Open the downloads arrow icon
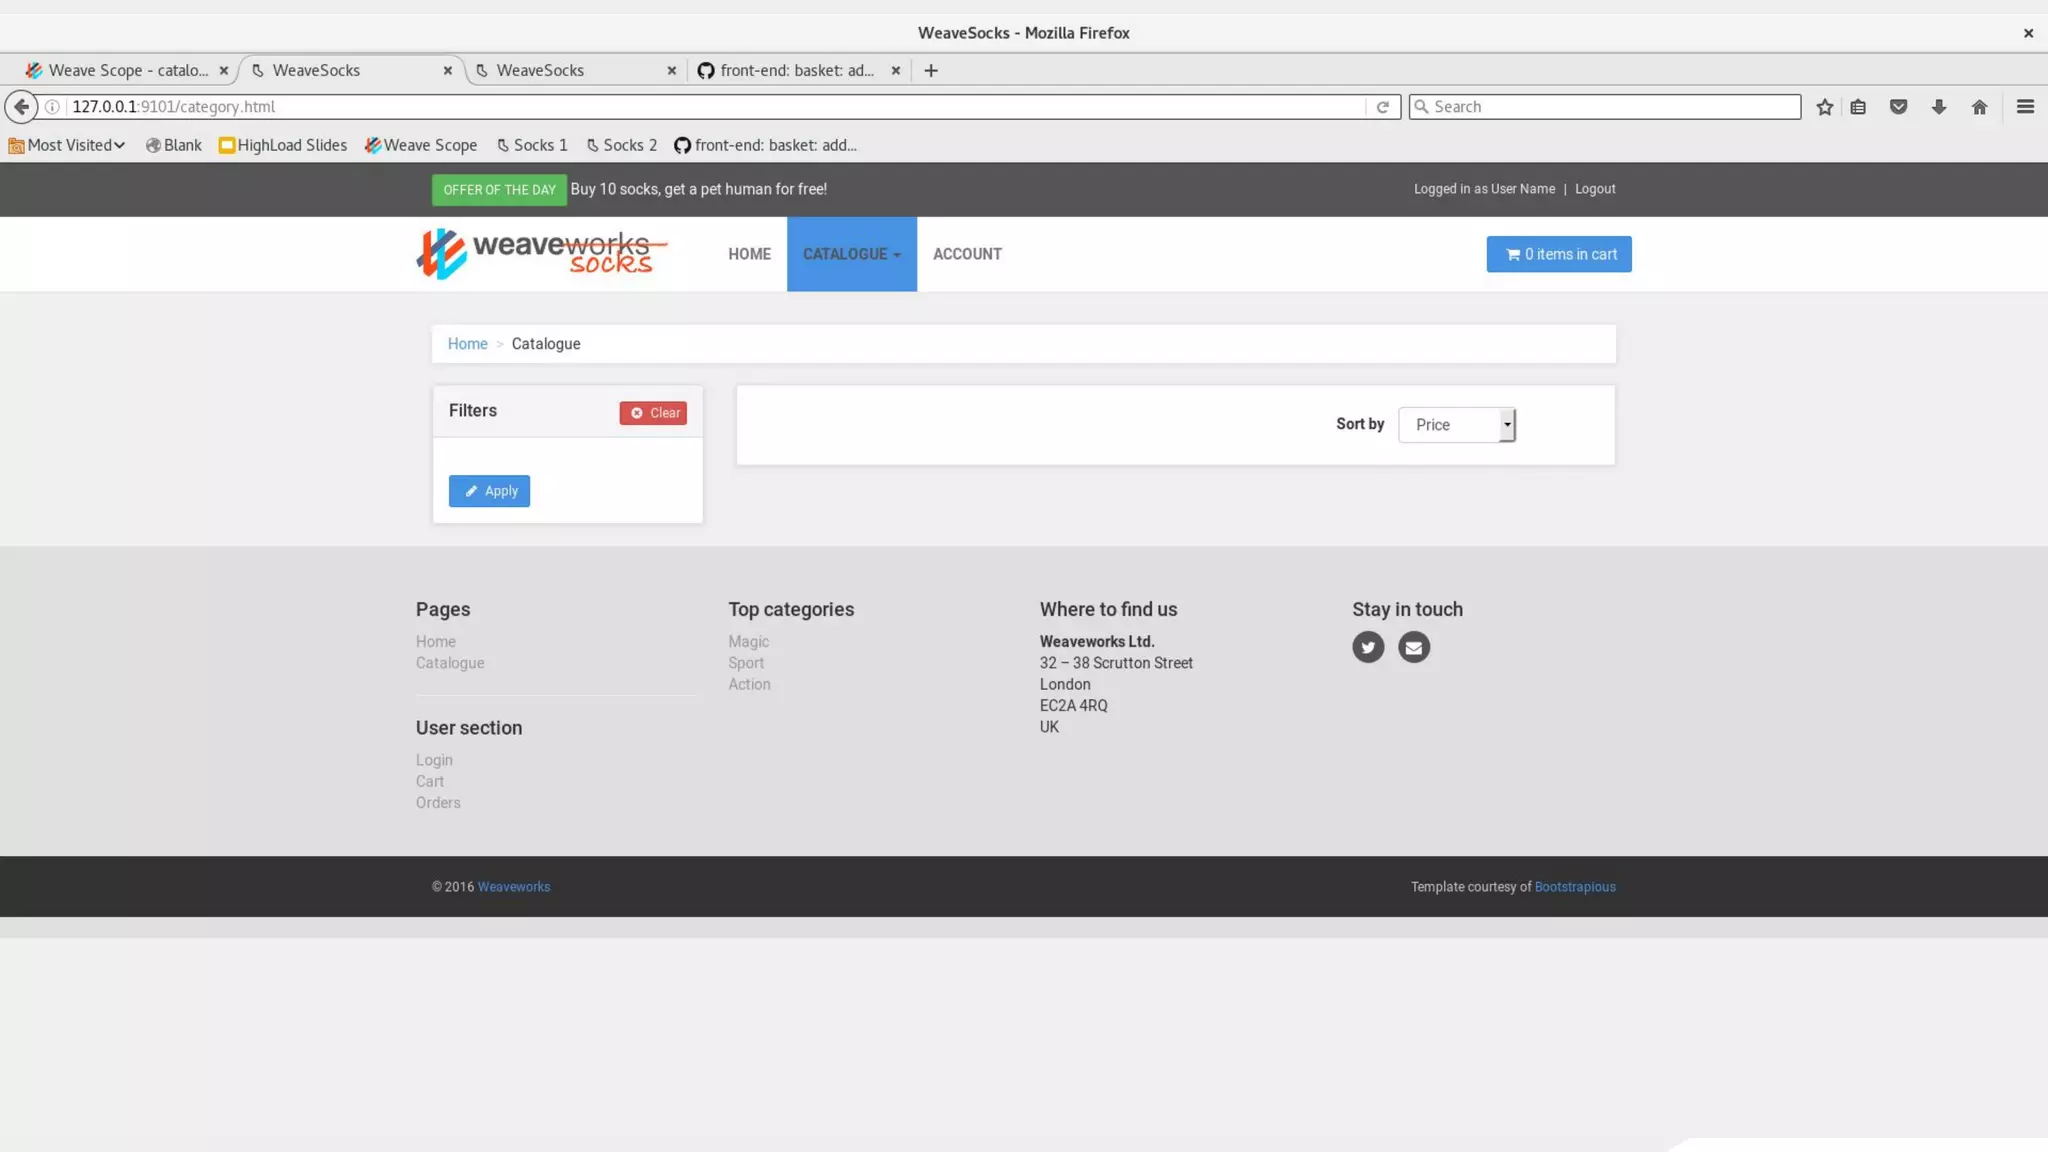Image resolution: width=2048 pixels, height=1152 pixels. [x=1938, y=107]
